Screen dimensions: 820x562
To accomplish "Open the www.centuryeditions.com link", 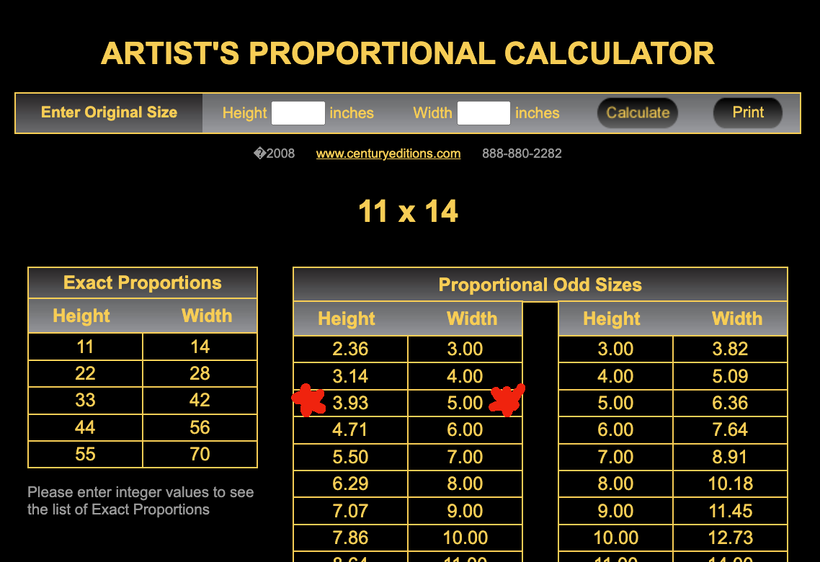I will tap(388, 154).
